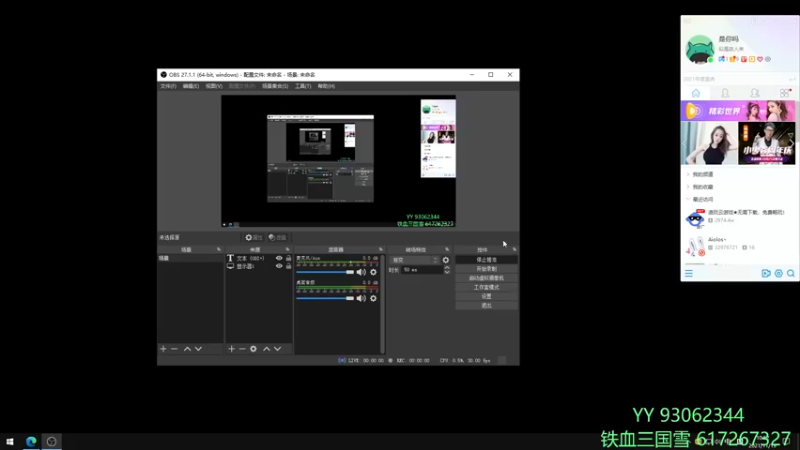
Task: Switch to YY groups tab
Action: click(x=755, y=93)
